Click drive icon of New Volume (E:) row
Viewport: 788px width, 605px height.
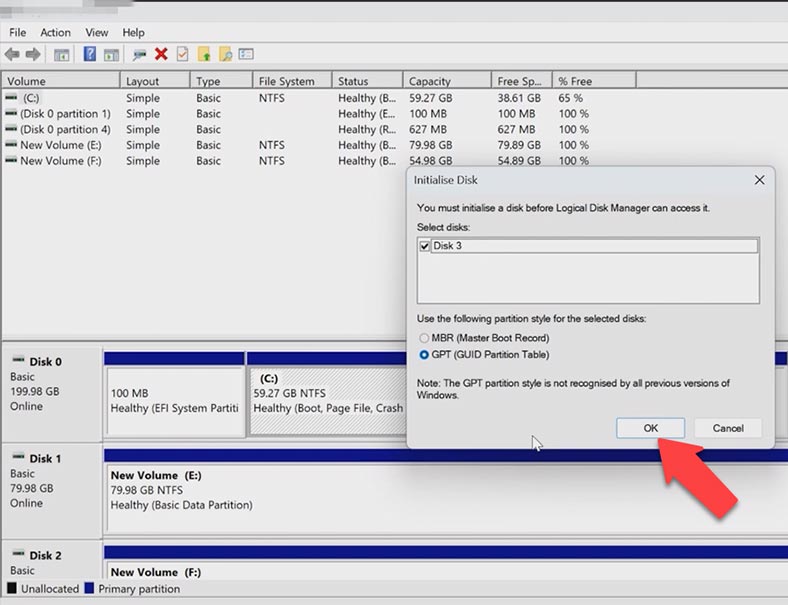pyautogui.click(x=11, y=145)
